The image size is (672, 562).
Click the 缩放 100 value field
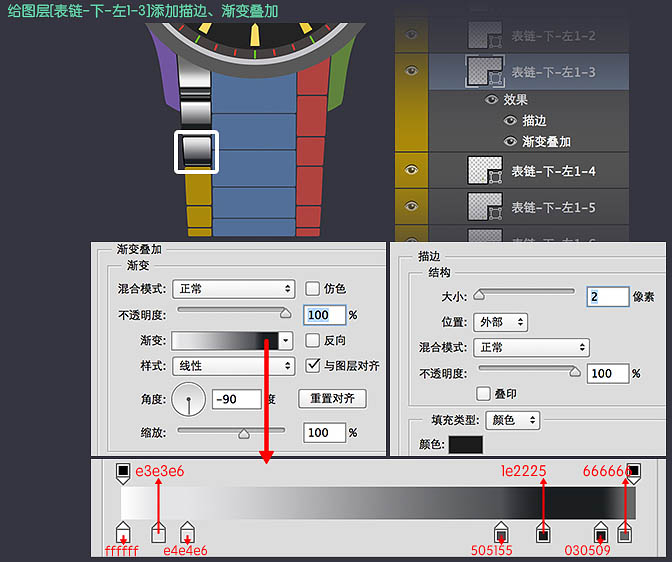click(x=324, y=433)
